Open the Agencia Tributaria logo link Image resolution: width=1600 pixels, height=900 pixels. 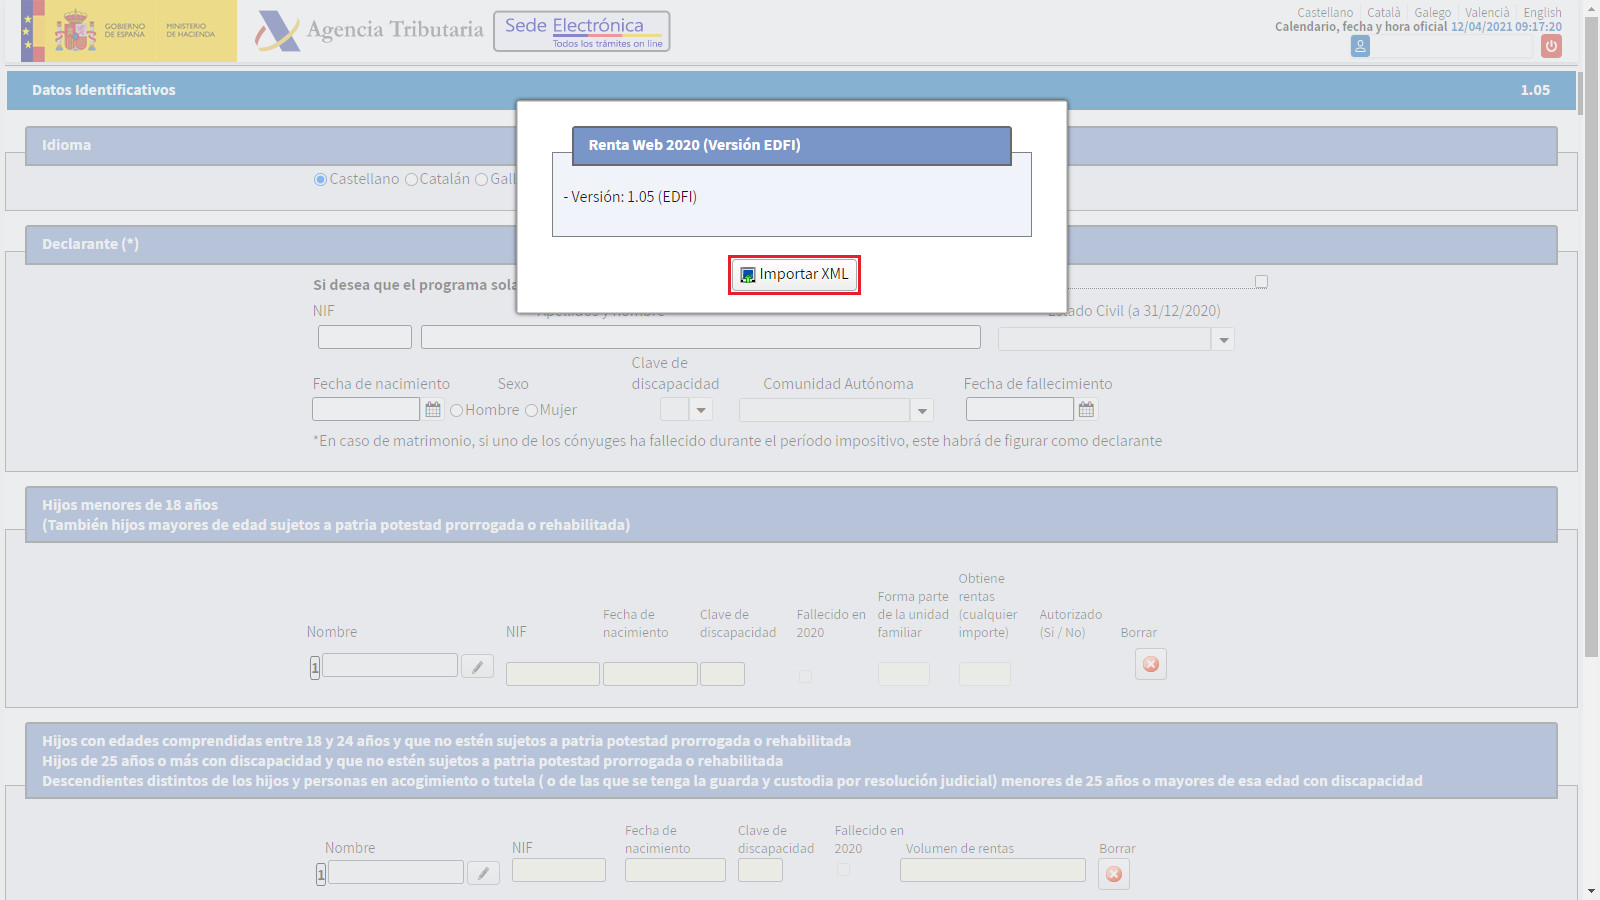coord(369,30)
